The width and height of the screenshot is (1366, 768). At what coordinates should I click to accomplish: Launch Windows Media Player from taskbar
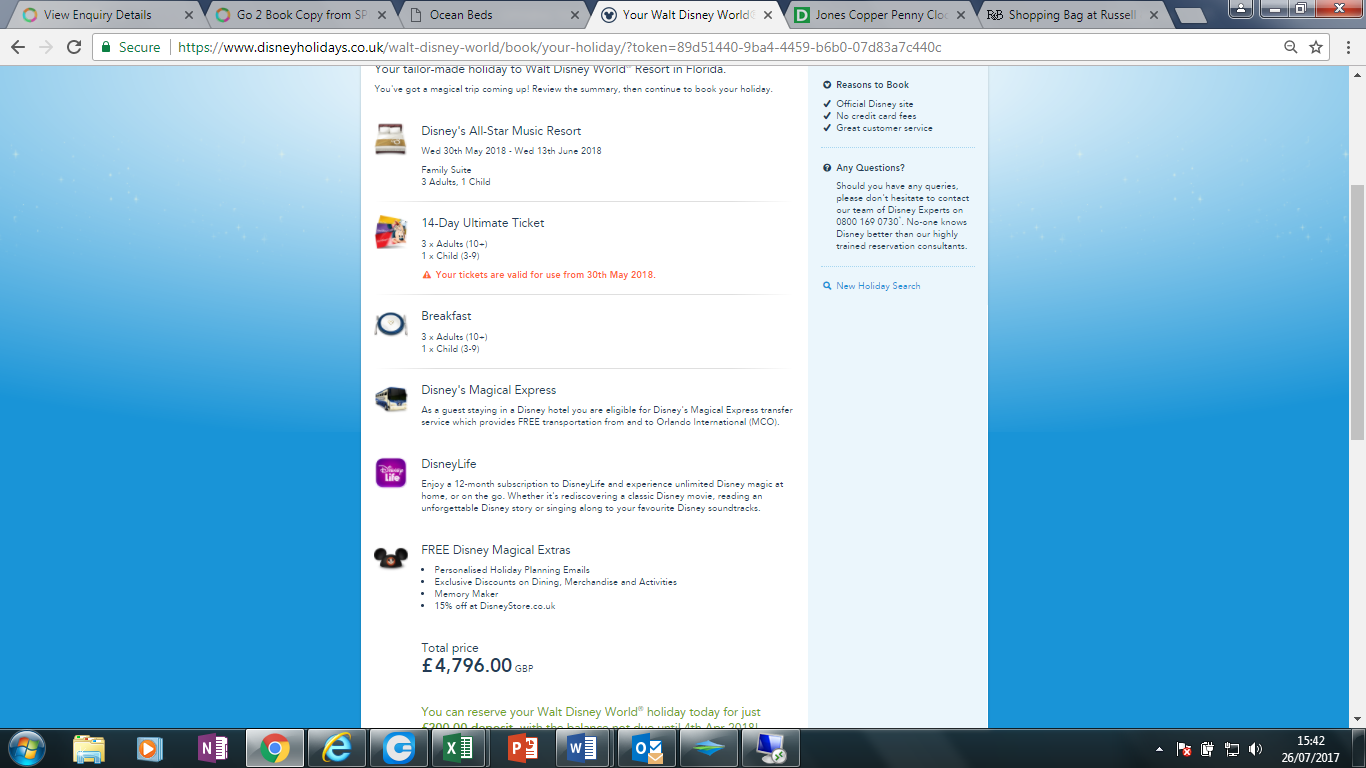coord(149,748)
